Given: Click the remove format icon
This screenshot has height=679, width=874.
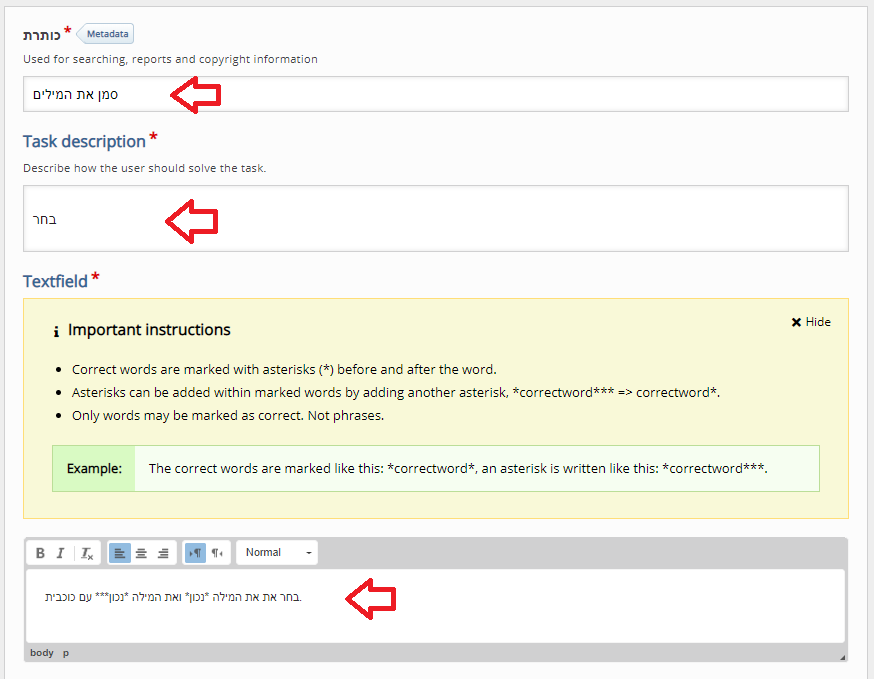Looking at the screenshot, I should (x=87, y=553).
